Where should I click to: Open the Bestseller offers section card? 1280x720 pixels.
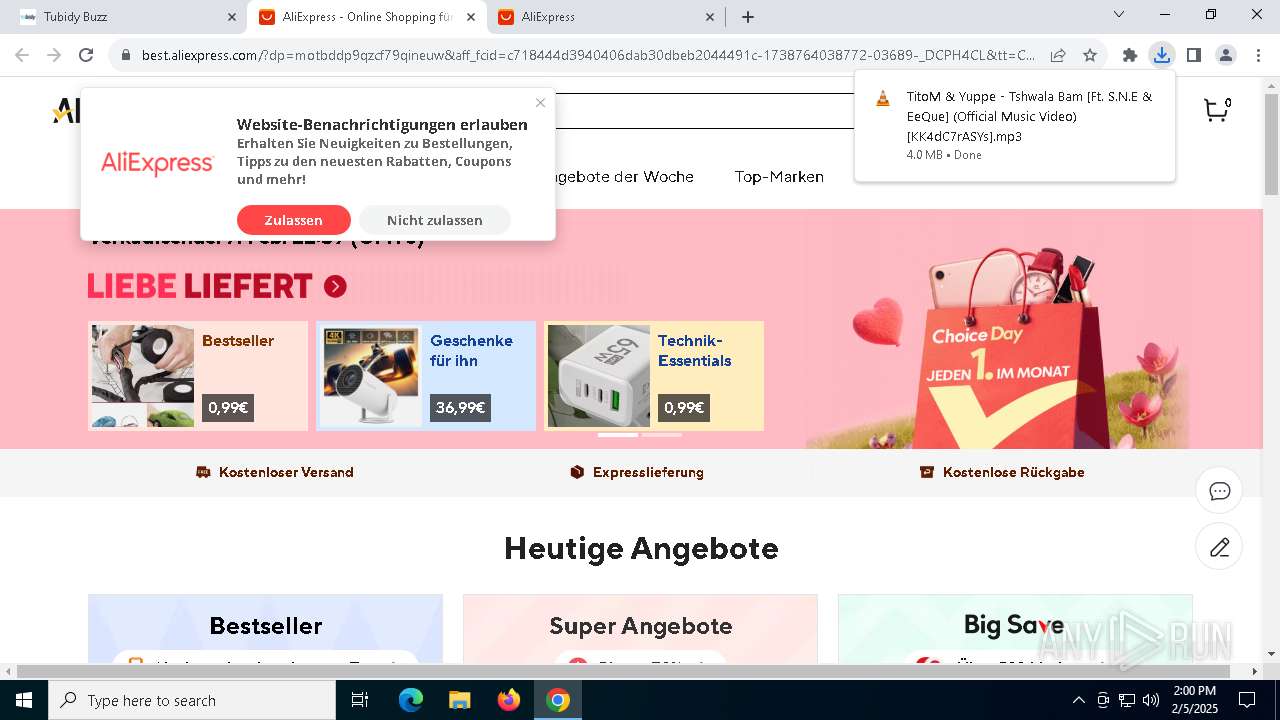point(265,629)
